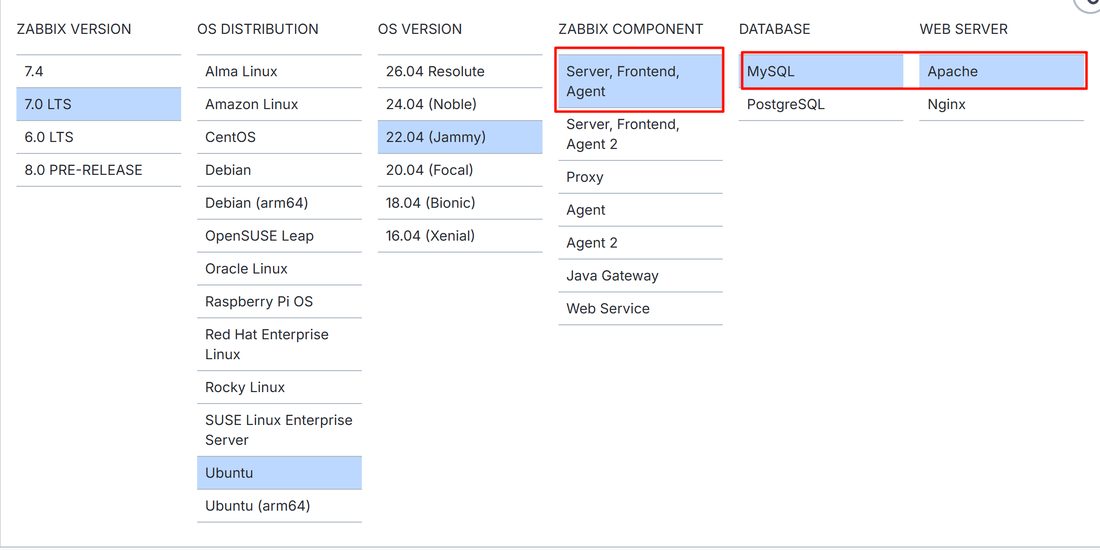Pick OS version 20.04 (Focal)
This screenshot has width=1100, height=550.
pos(460,170)
